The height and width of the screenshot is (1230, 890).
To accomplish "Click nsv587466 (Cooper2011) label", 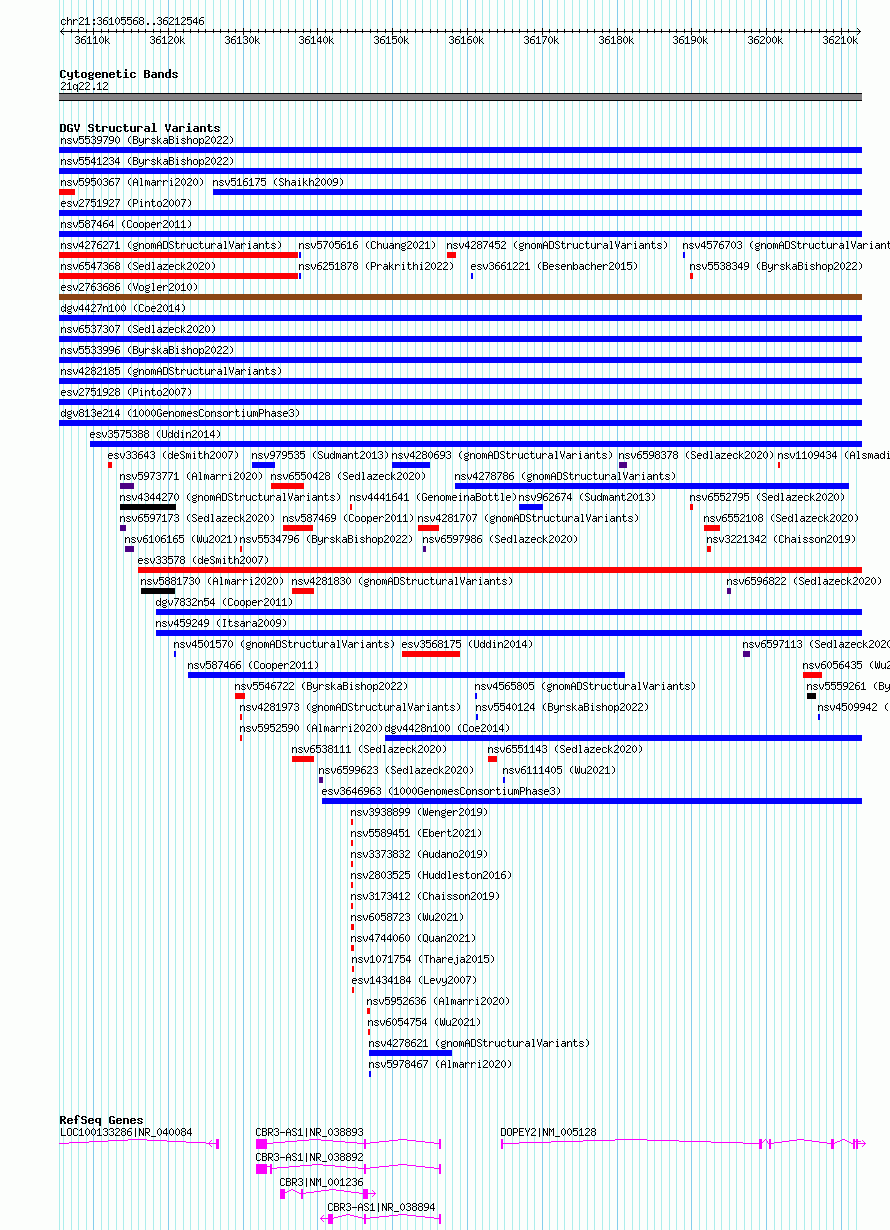I will pyautogui.click(x=254, y=665).
